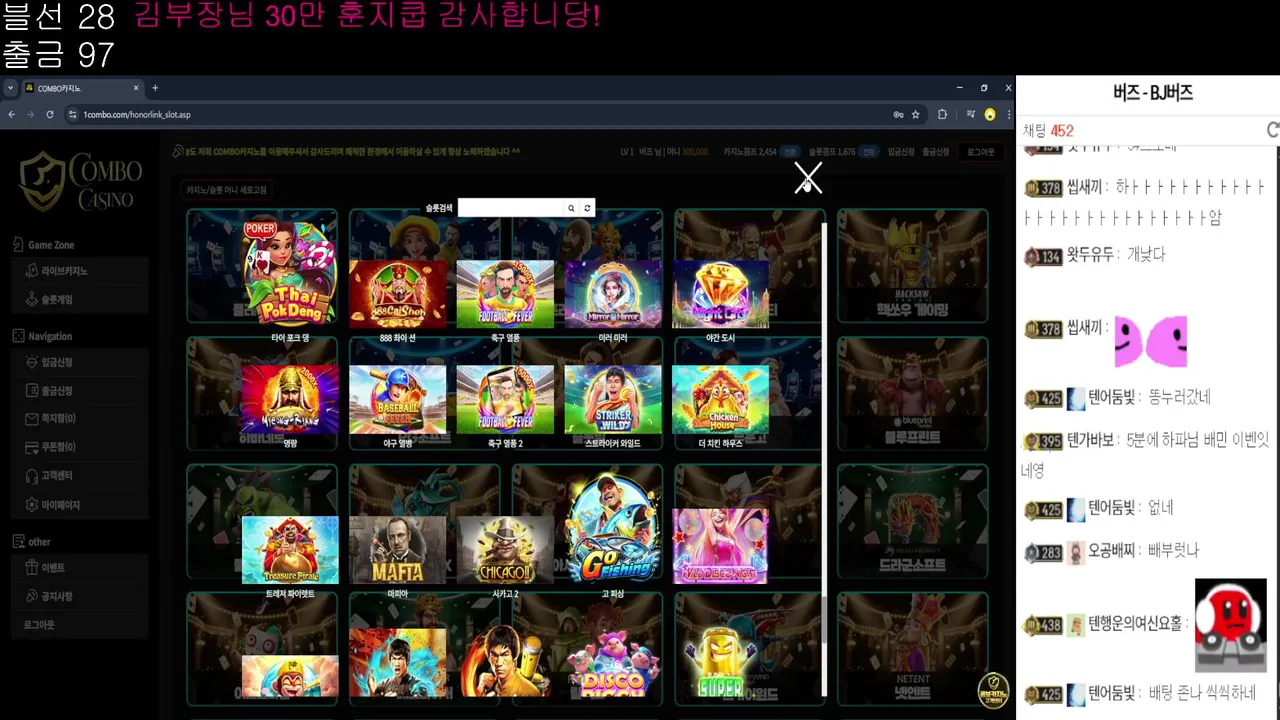Viewport: 1280px width, 720px height.
Task: Close the slot game popup with the X
Action: (x=808, y=178)
